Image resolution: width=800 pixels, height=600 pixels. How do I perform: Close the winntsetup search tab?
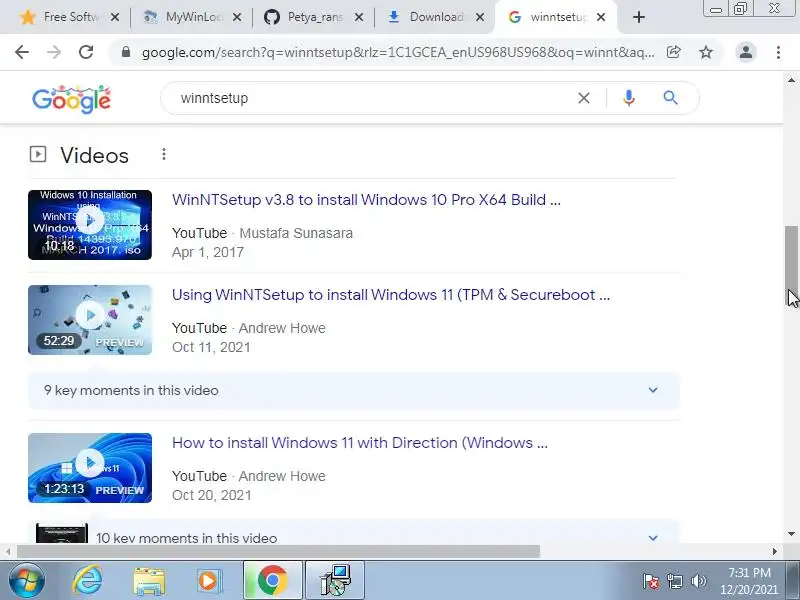(601, 17)
